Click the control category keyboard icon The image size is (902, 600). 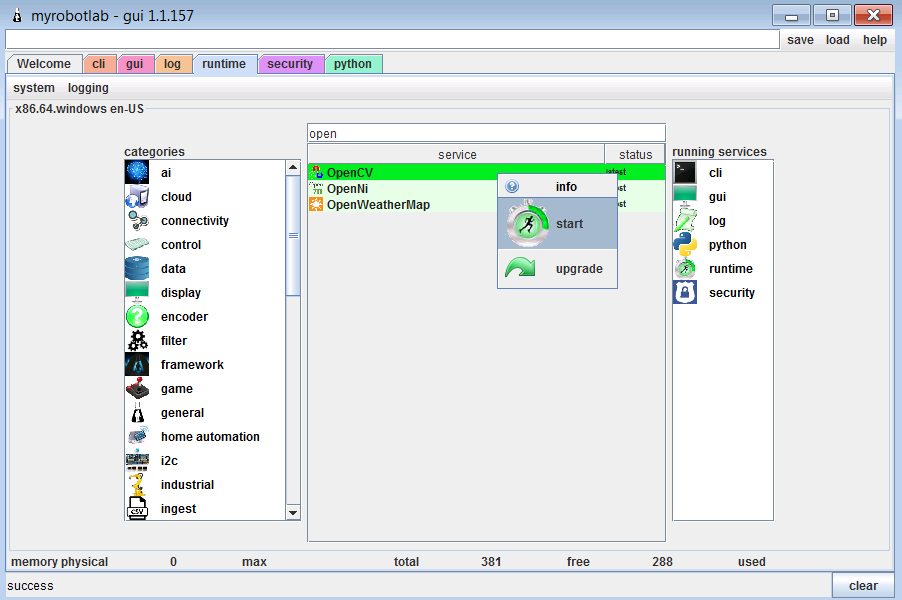click(x=137, y=244)
